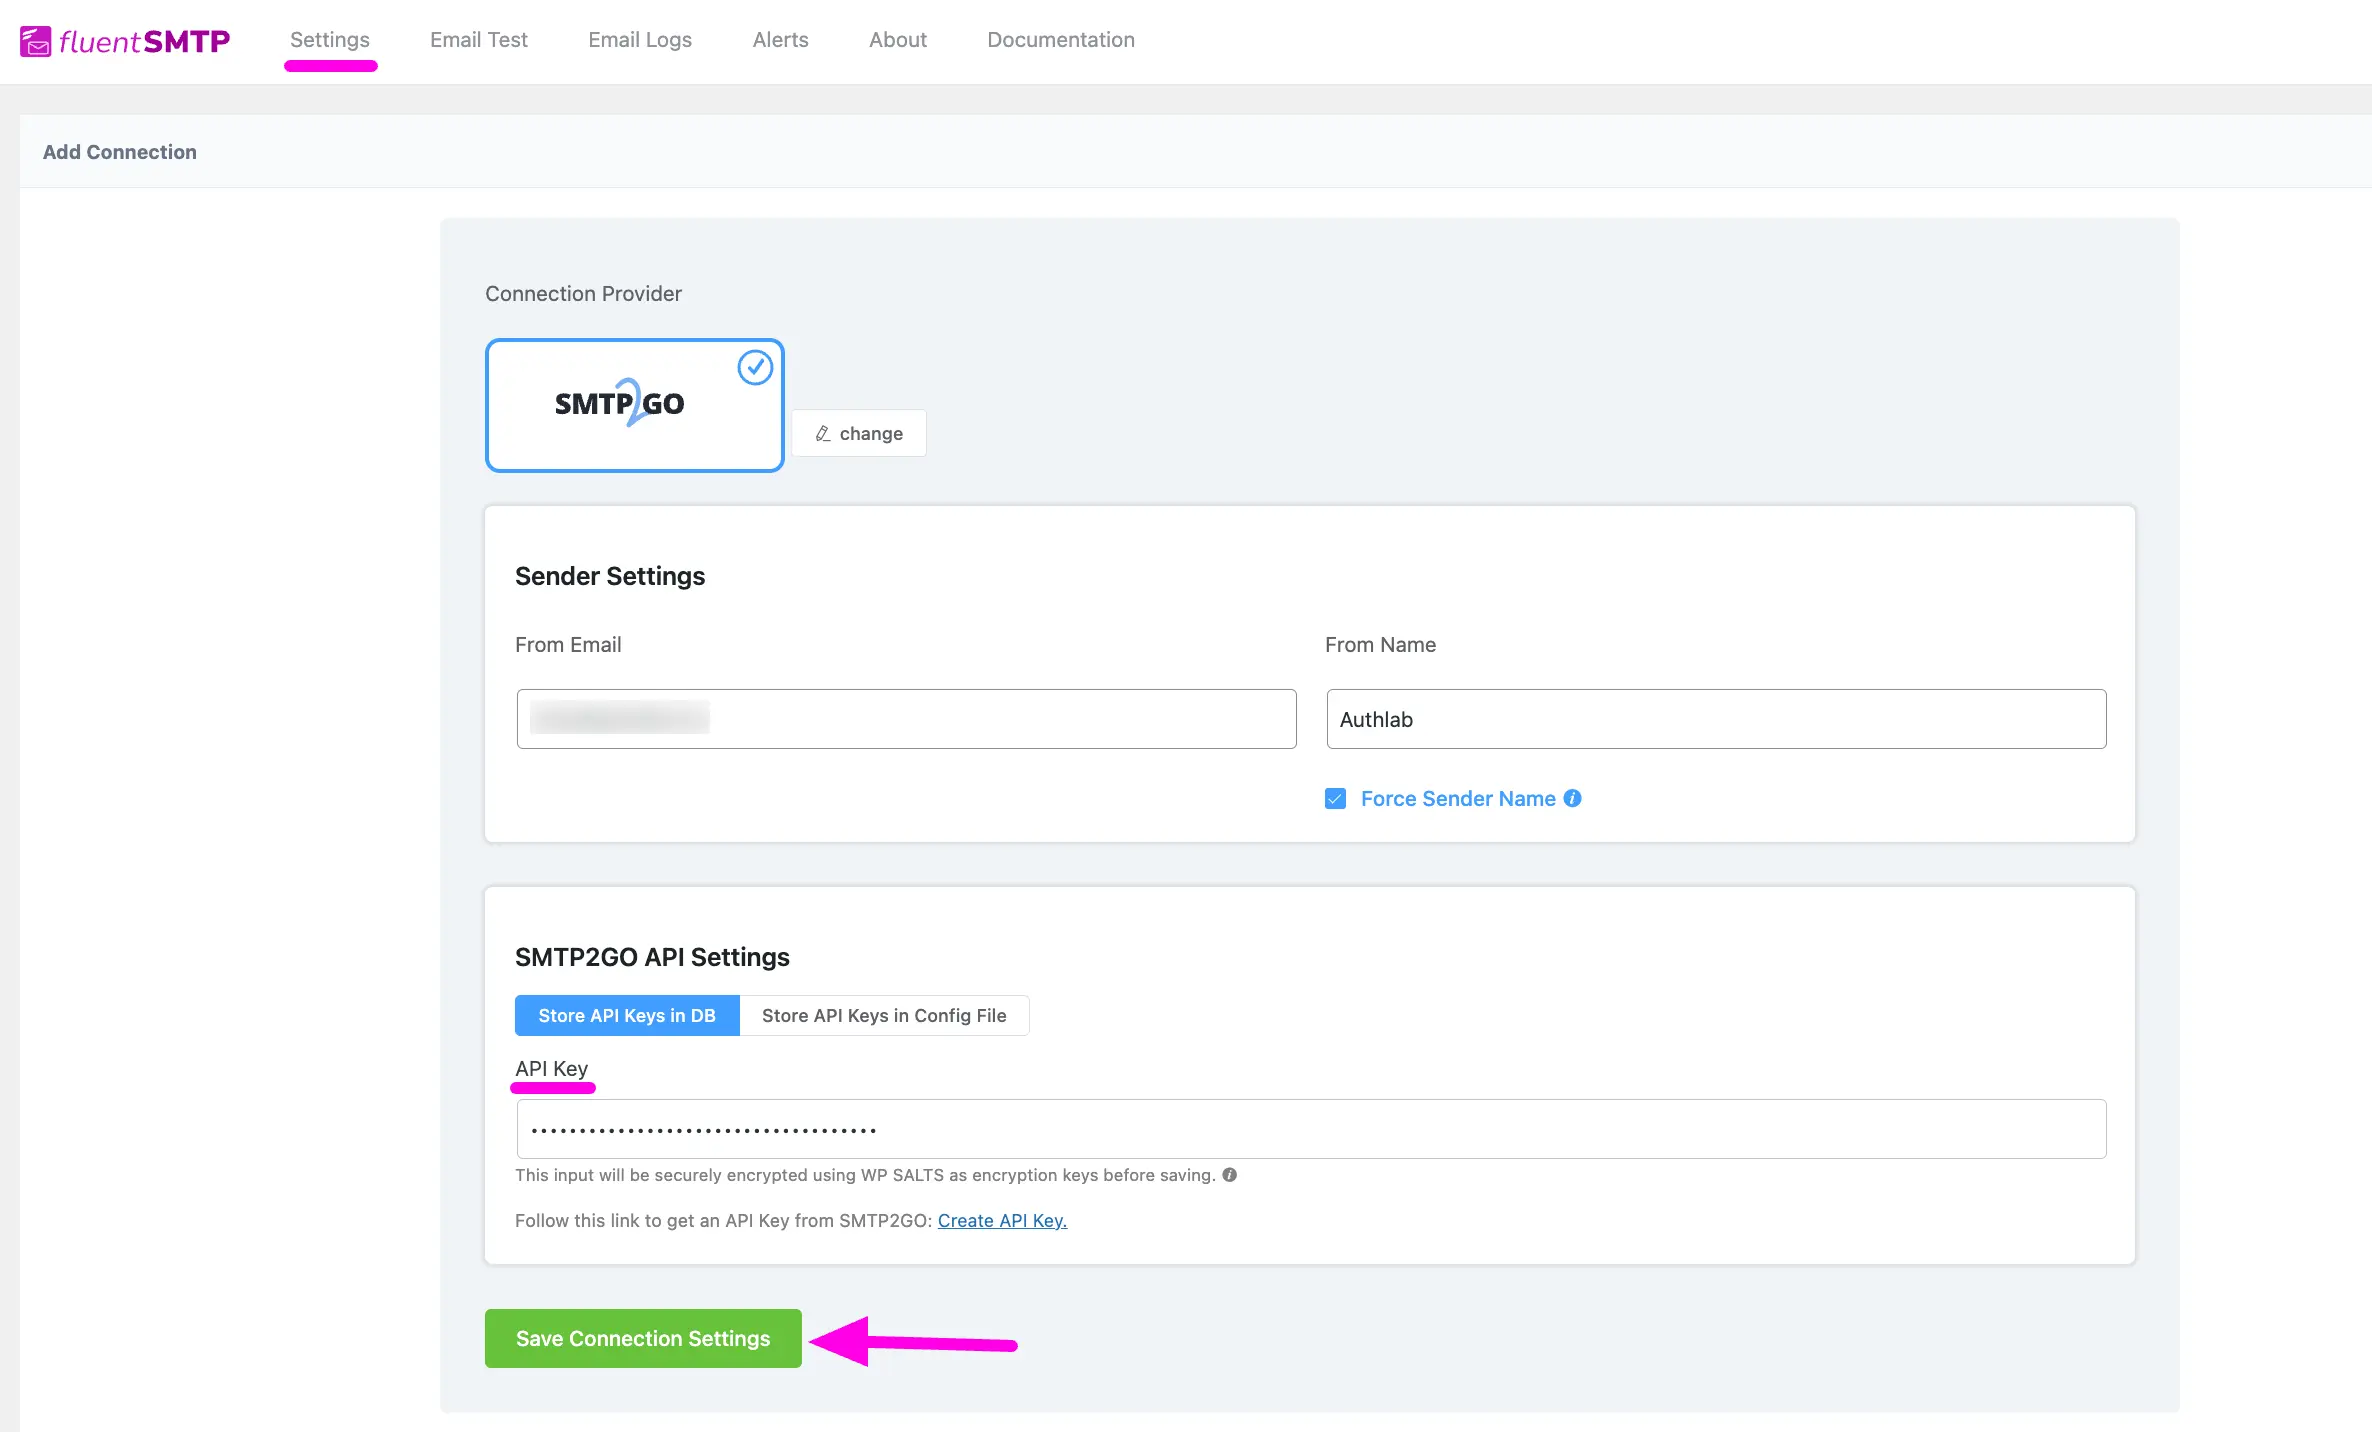
Task: Click the Add Connection heading
Action: pos(120,152)
